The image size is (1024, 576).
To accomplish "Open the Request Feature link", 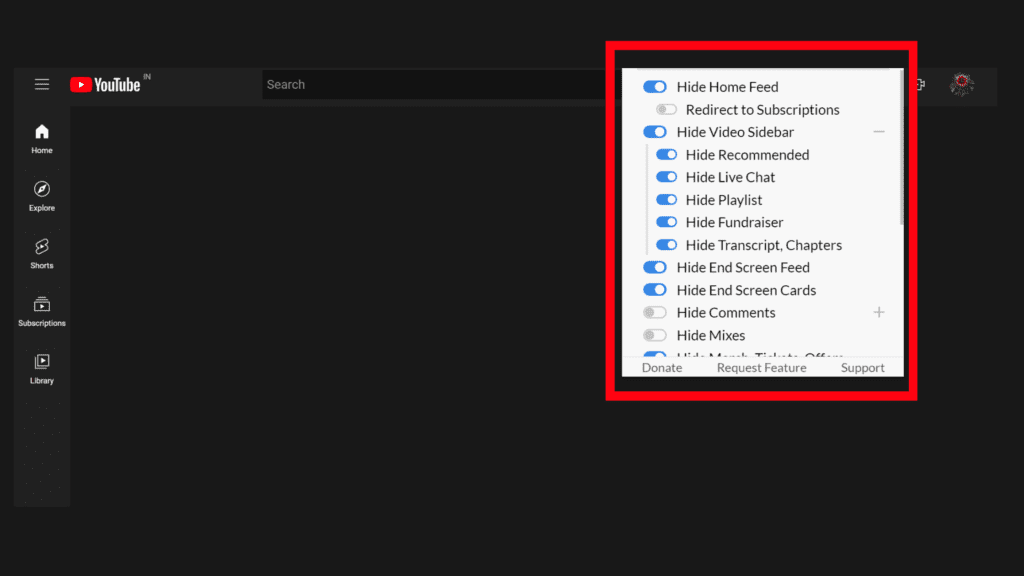I will click(x=761, y=367).
